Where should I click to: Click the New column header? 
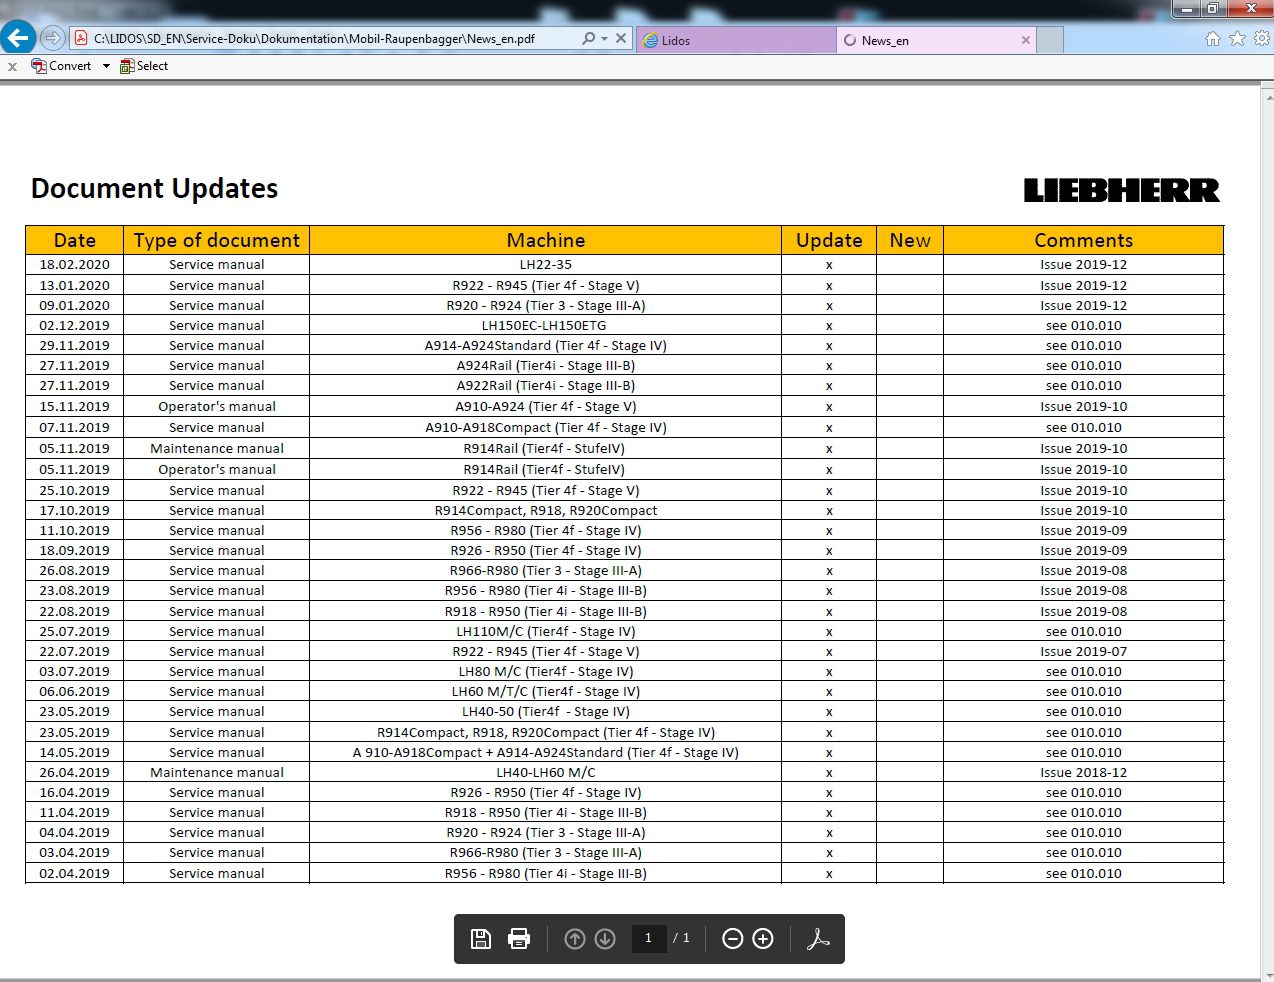click(x=910, y=240)
